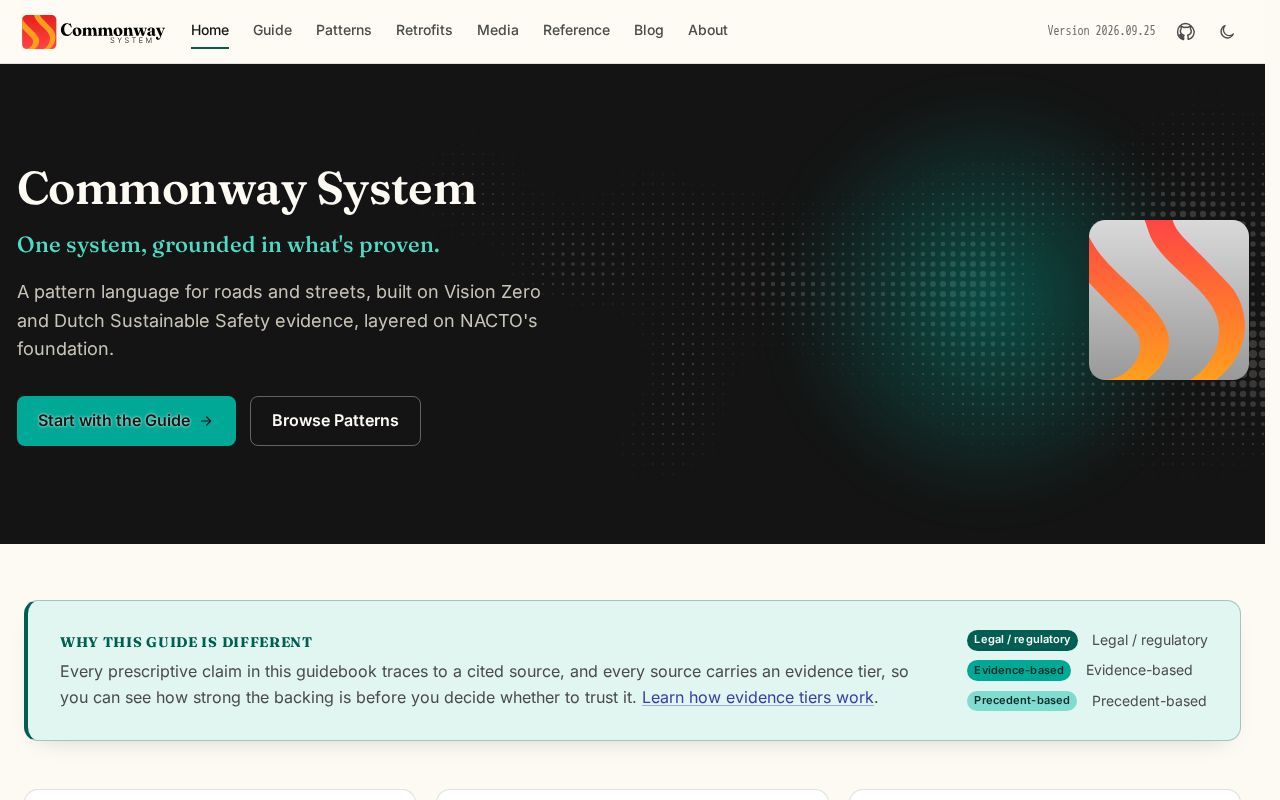Click the Commonway System hero heading
This screenshot has height=800, width=1280.
(x=247, y=189)
